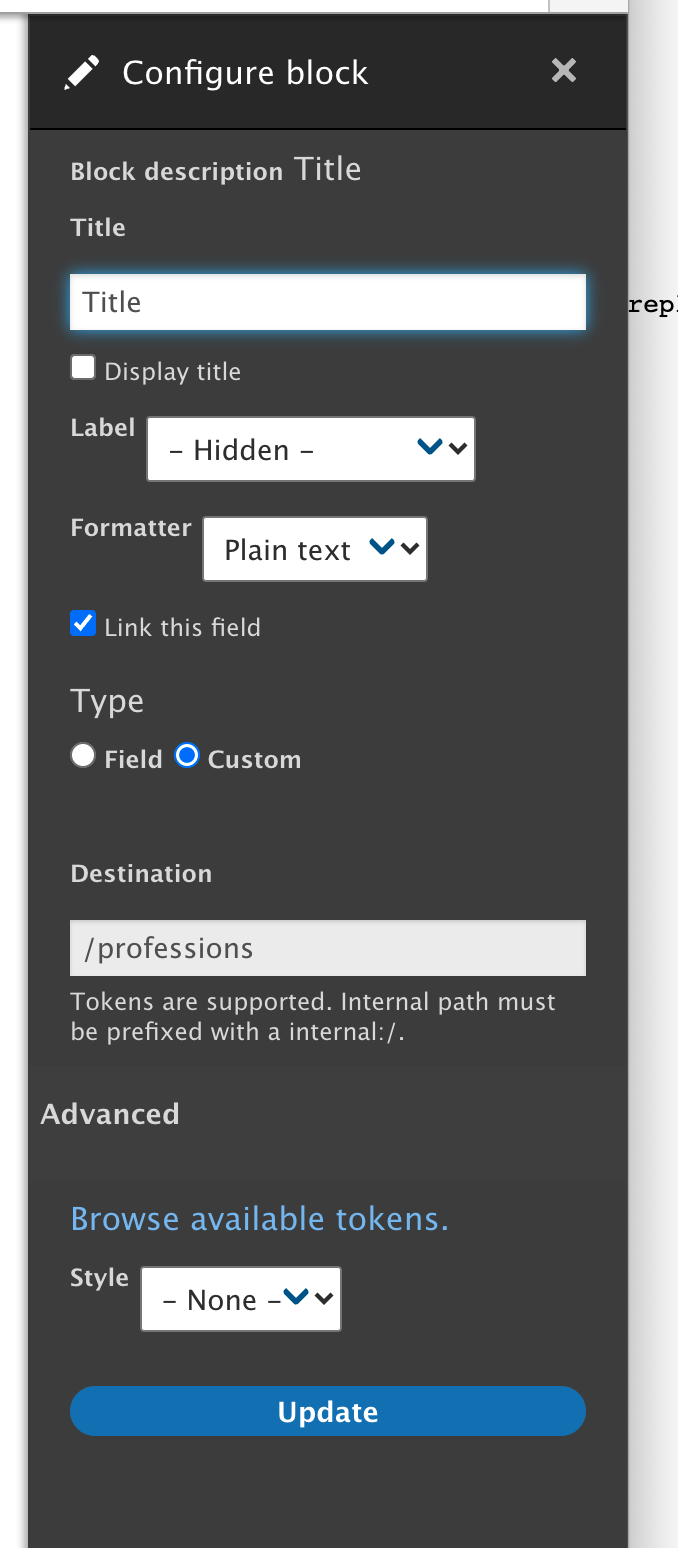Click Browse available tokens link
The height and width of the screenshot is (1548, 678).
click(259, 1218)
